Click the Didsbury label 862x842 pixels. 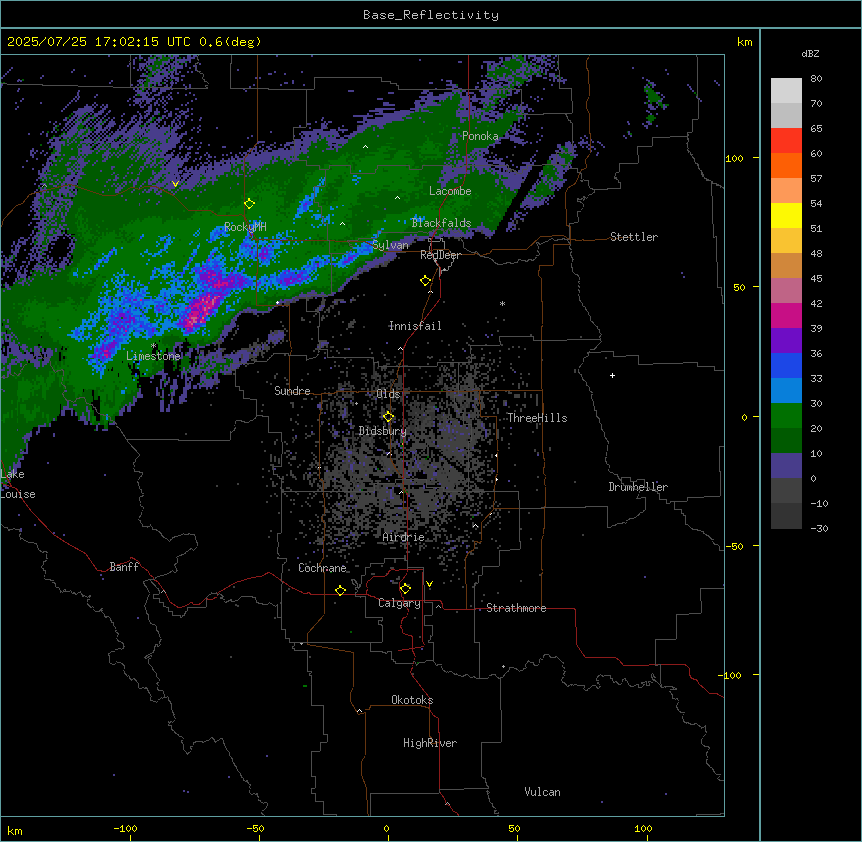383,431
